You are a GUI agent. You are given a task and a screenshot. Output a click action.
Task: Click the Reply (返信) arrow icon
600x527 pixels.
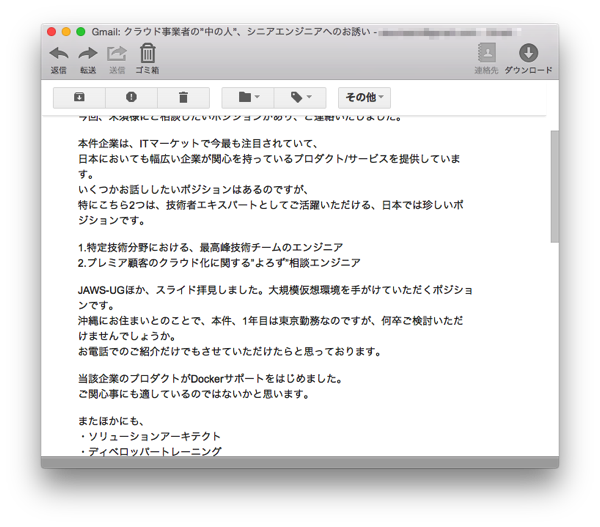coord(59,53)
